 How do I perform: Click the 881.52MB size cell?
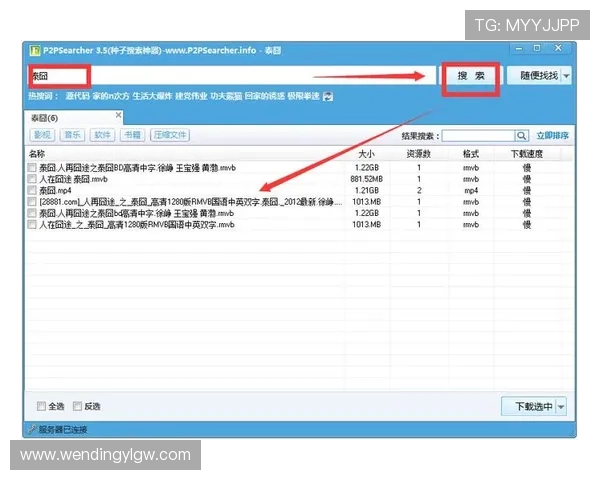click(x=367, y=179)
